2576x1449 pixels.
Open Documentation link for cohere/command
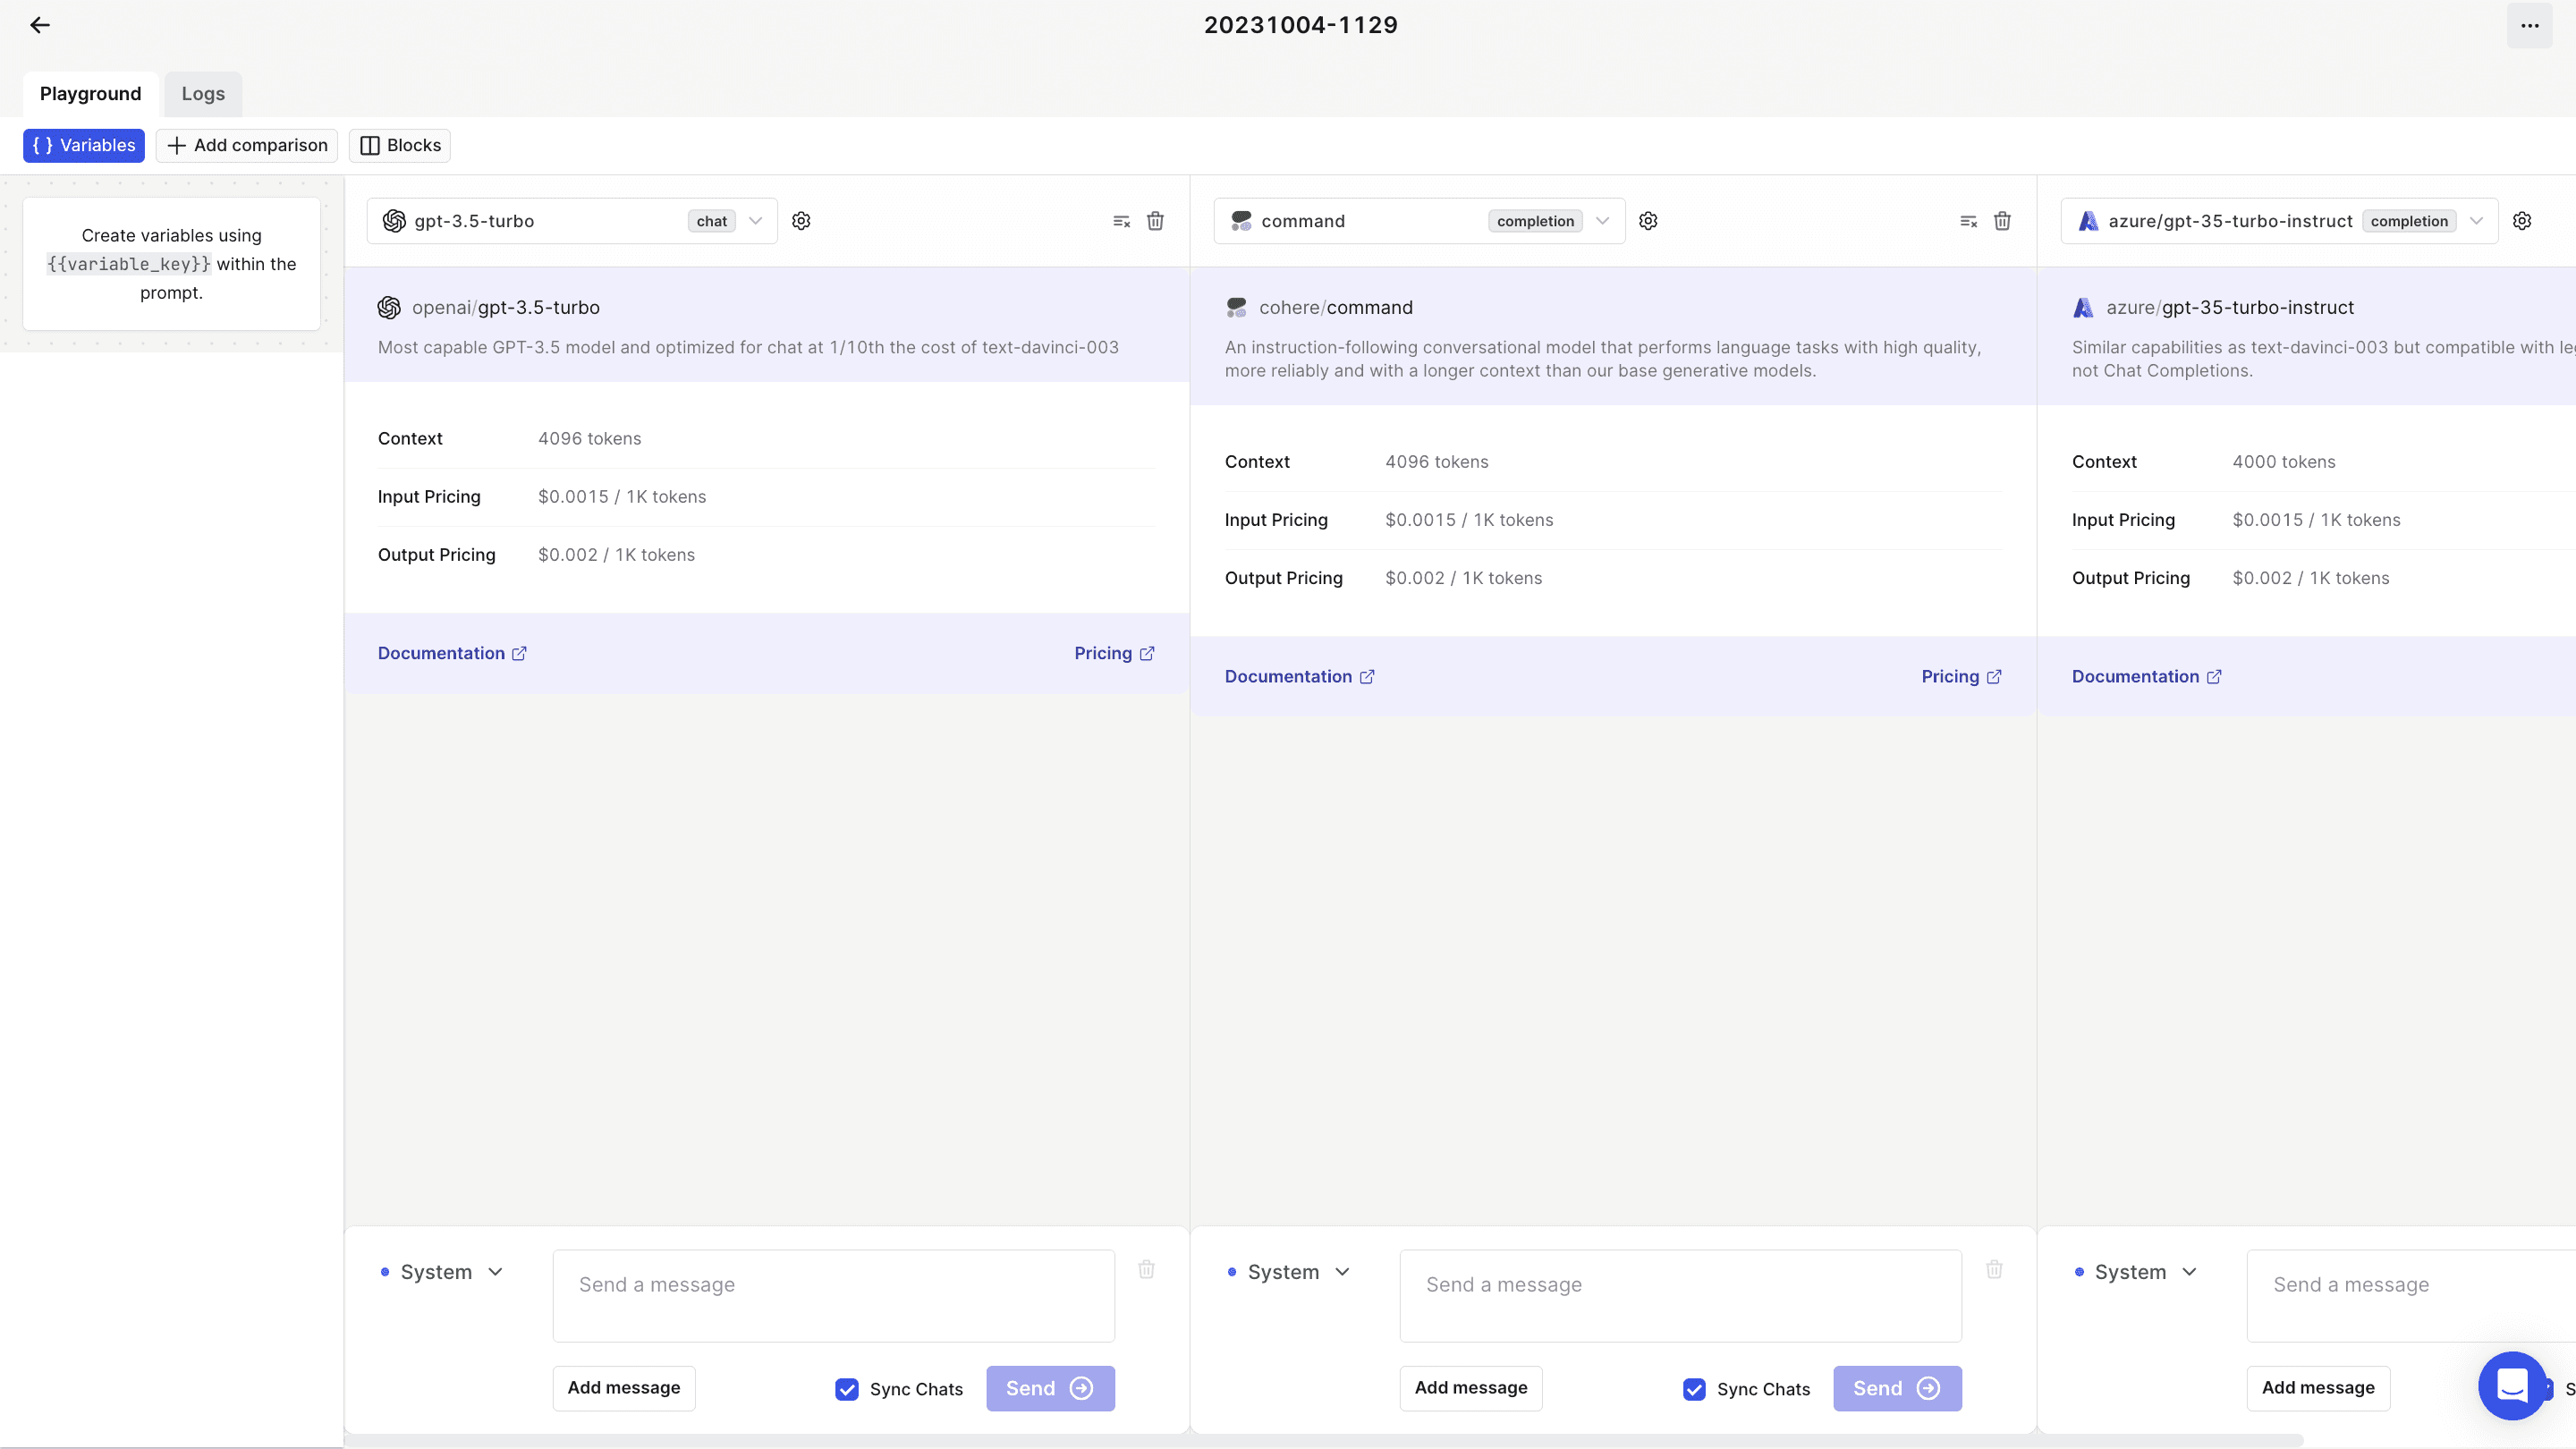(1299, 677)
